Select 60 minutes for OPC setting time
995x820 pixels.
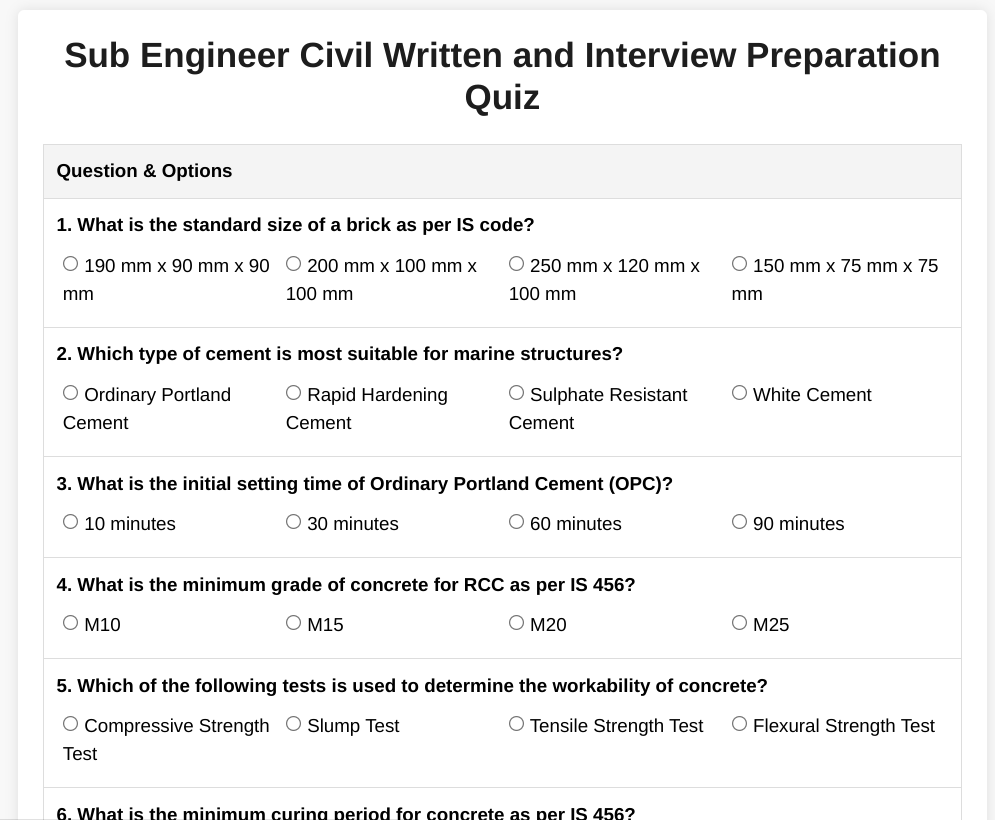coord(516,521)
